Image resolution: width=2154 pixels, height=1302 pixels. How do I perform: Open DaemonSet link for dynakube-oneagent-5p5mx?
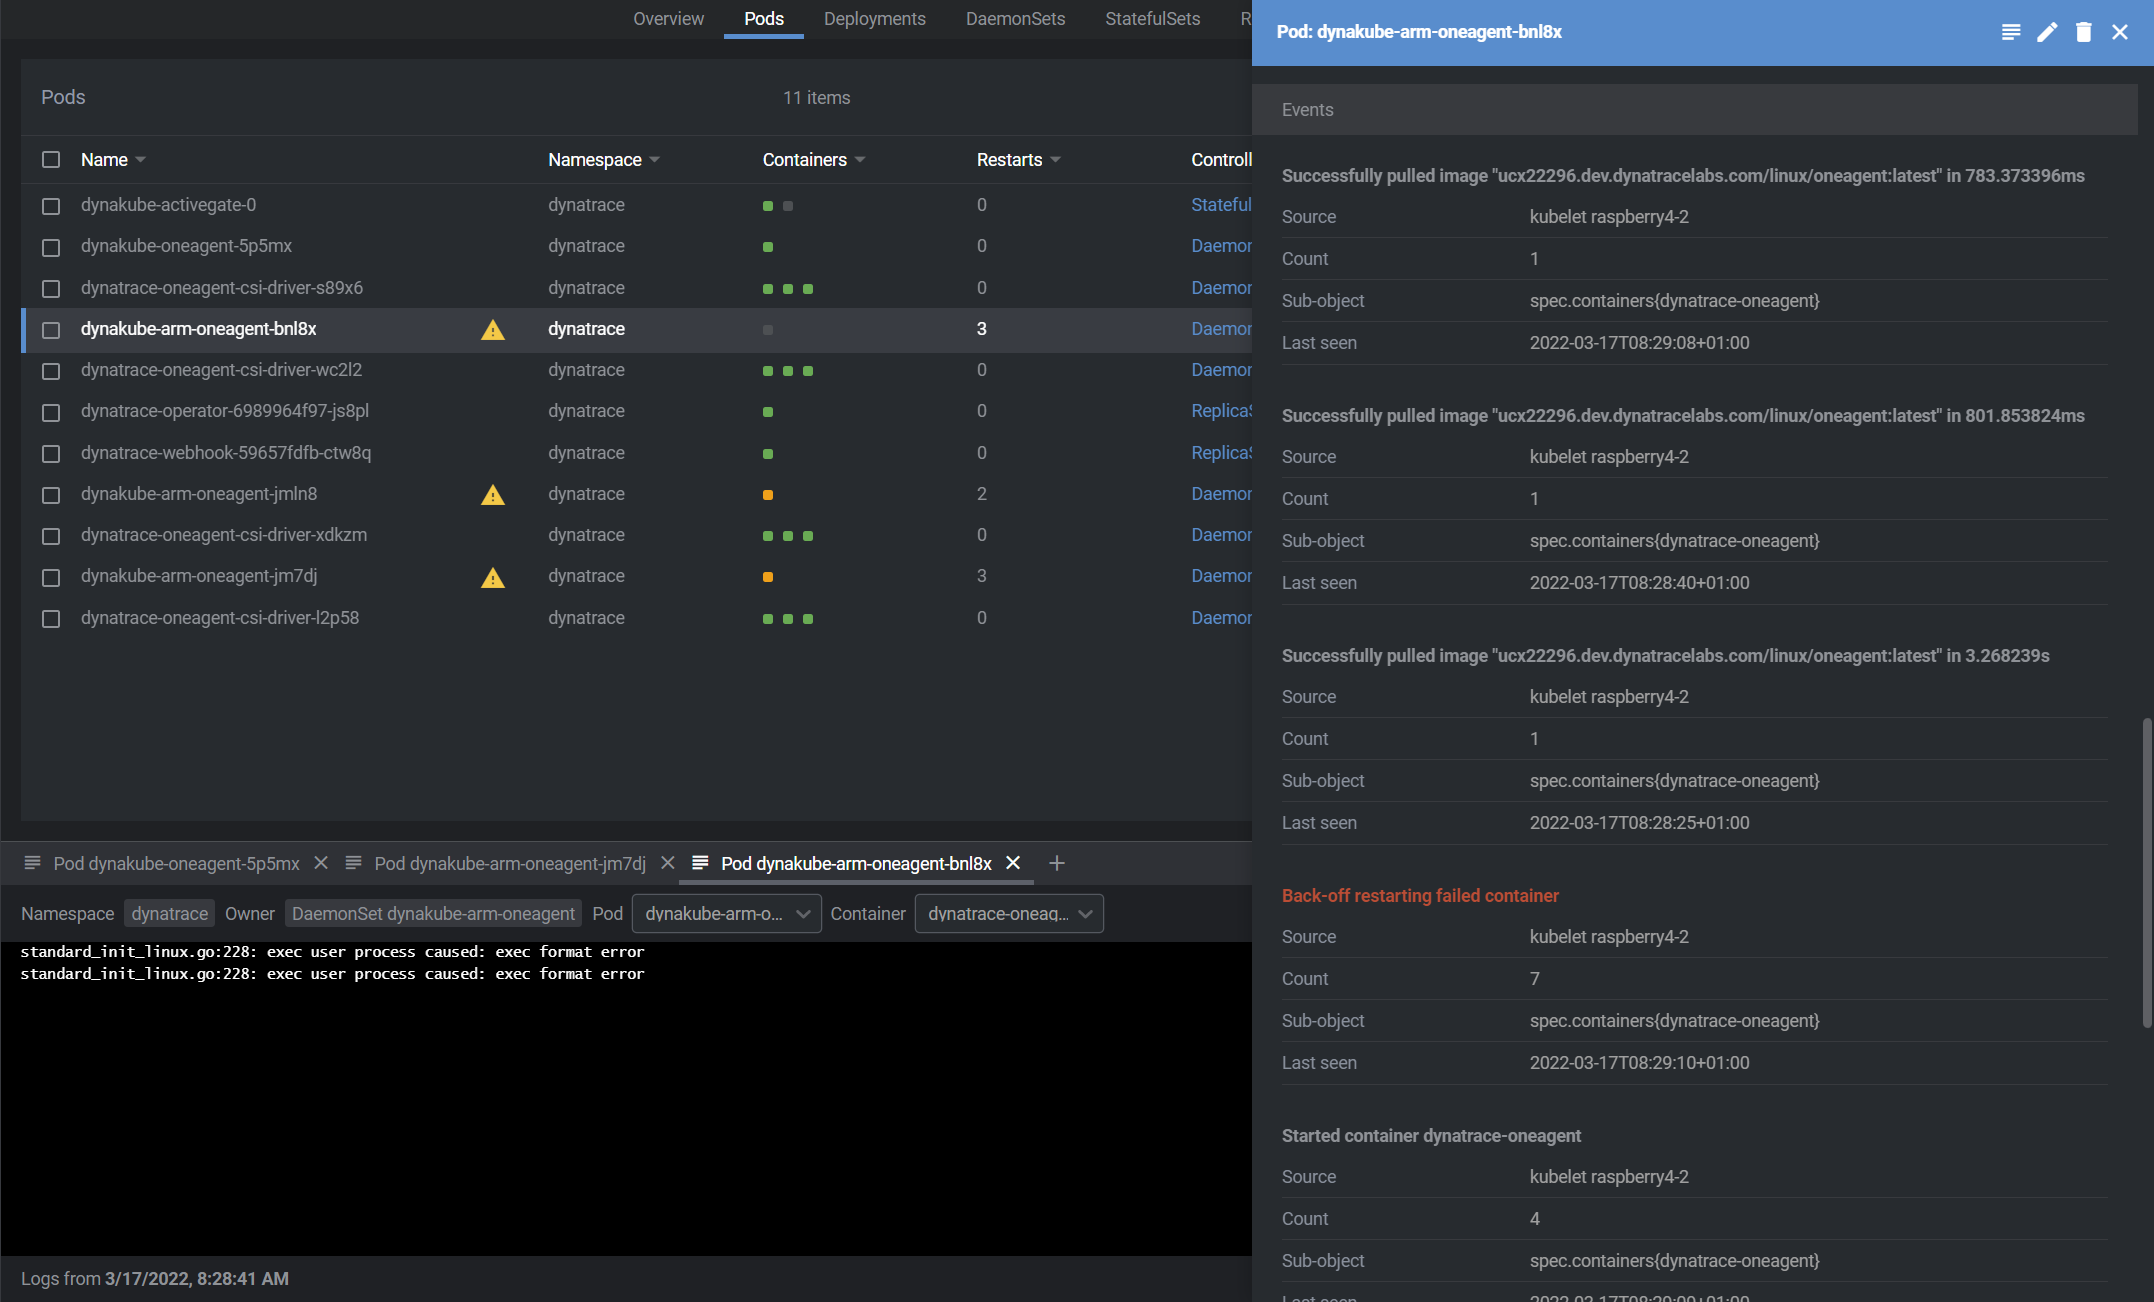(x=1221, y=246)
